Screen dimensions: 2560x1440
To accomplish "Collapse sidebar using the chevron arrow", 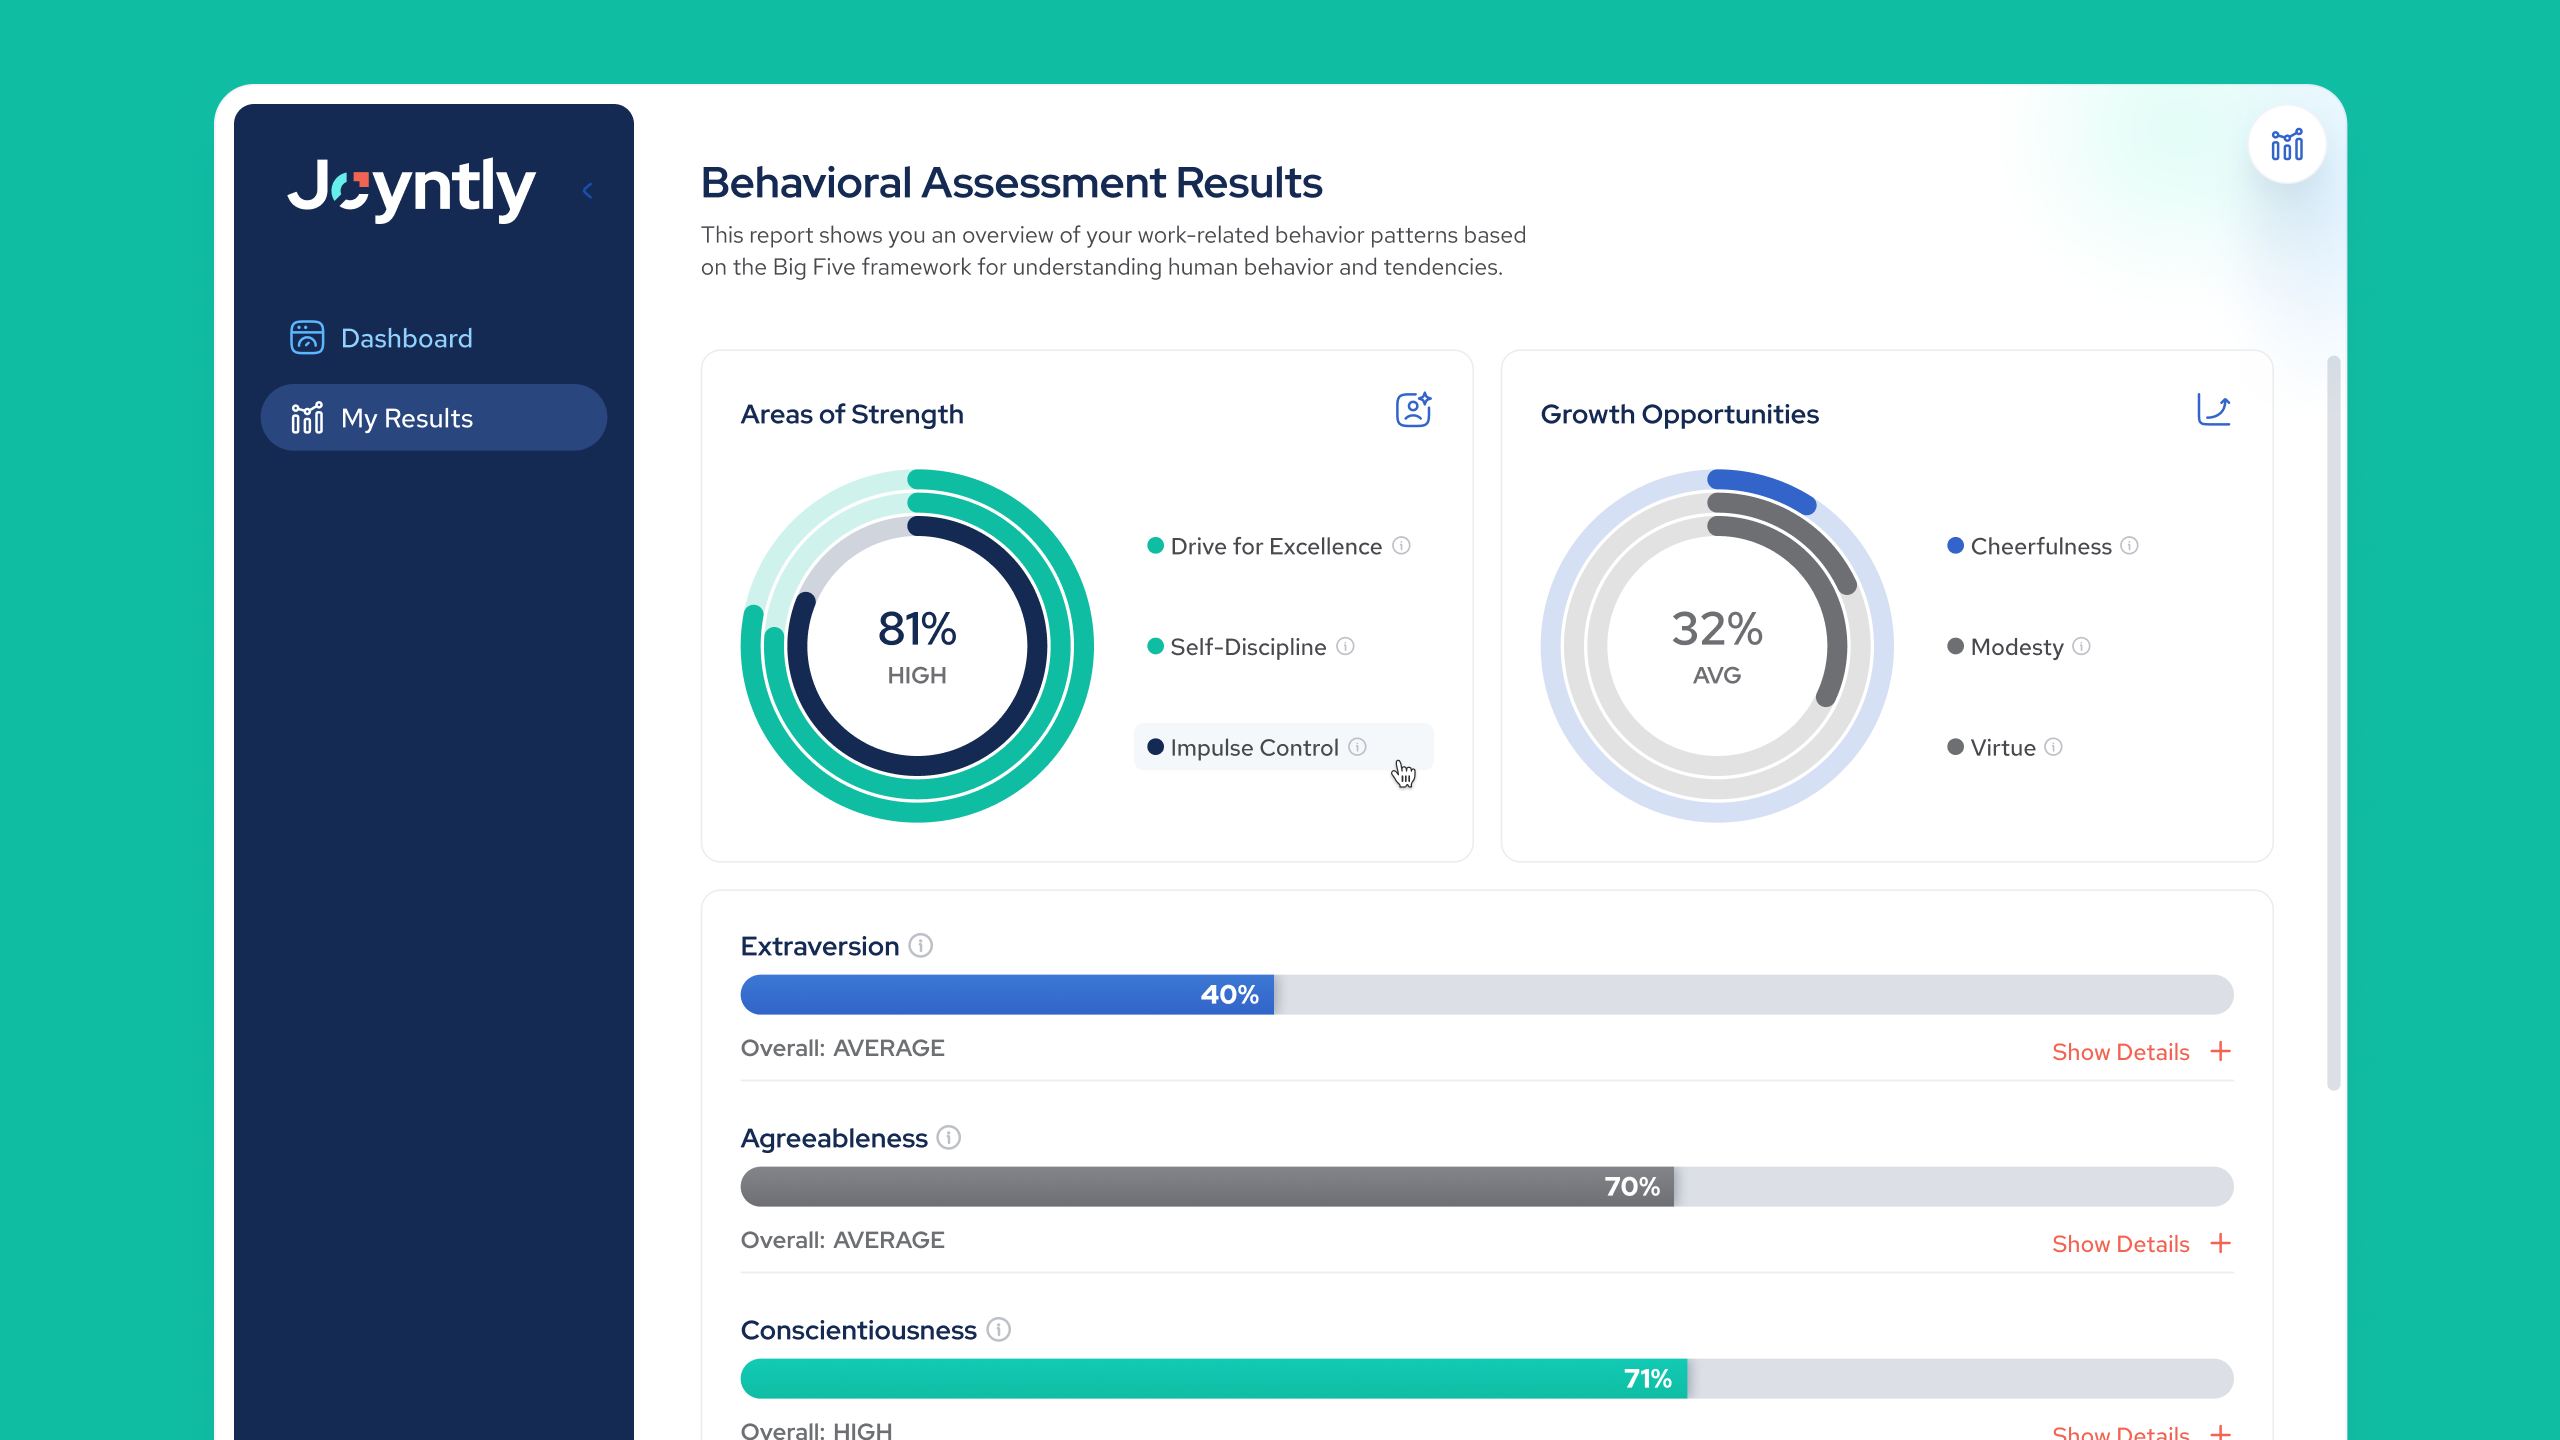I will click(588, 191).
